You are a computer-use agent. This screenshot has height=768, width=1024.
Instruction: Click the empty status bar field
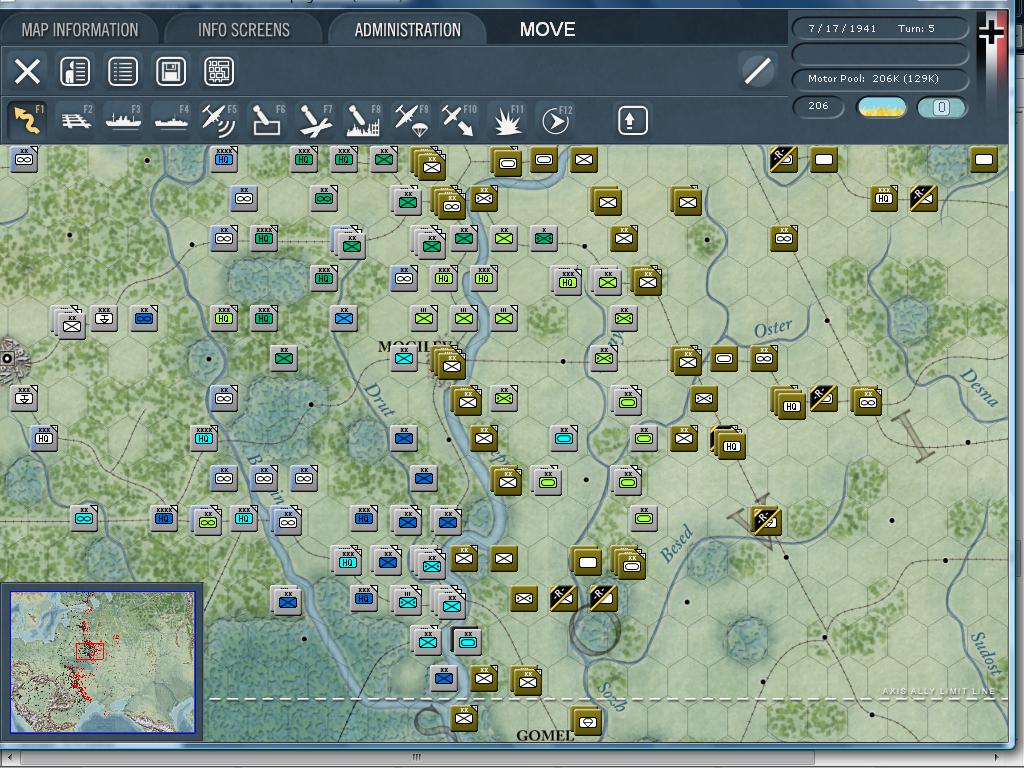(880, 54)
